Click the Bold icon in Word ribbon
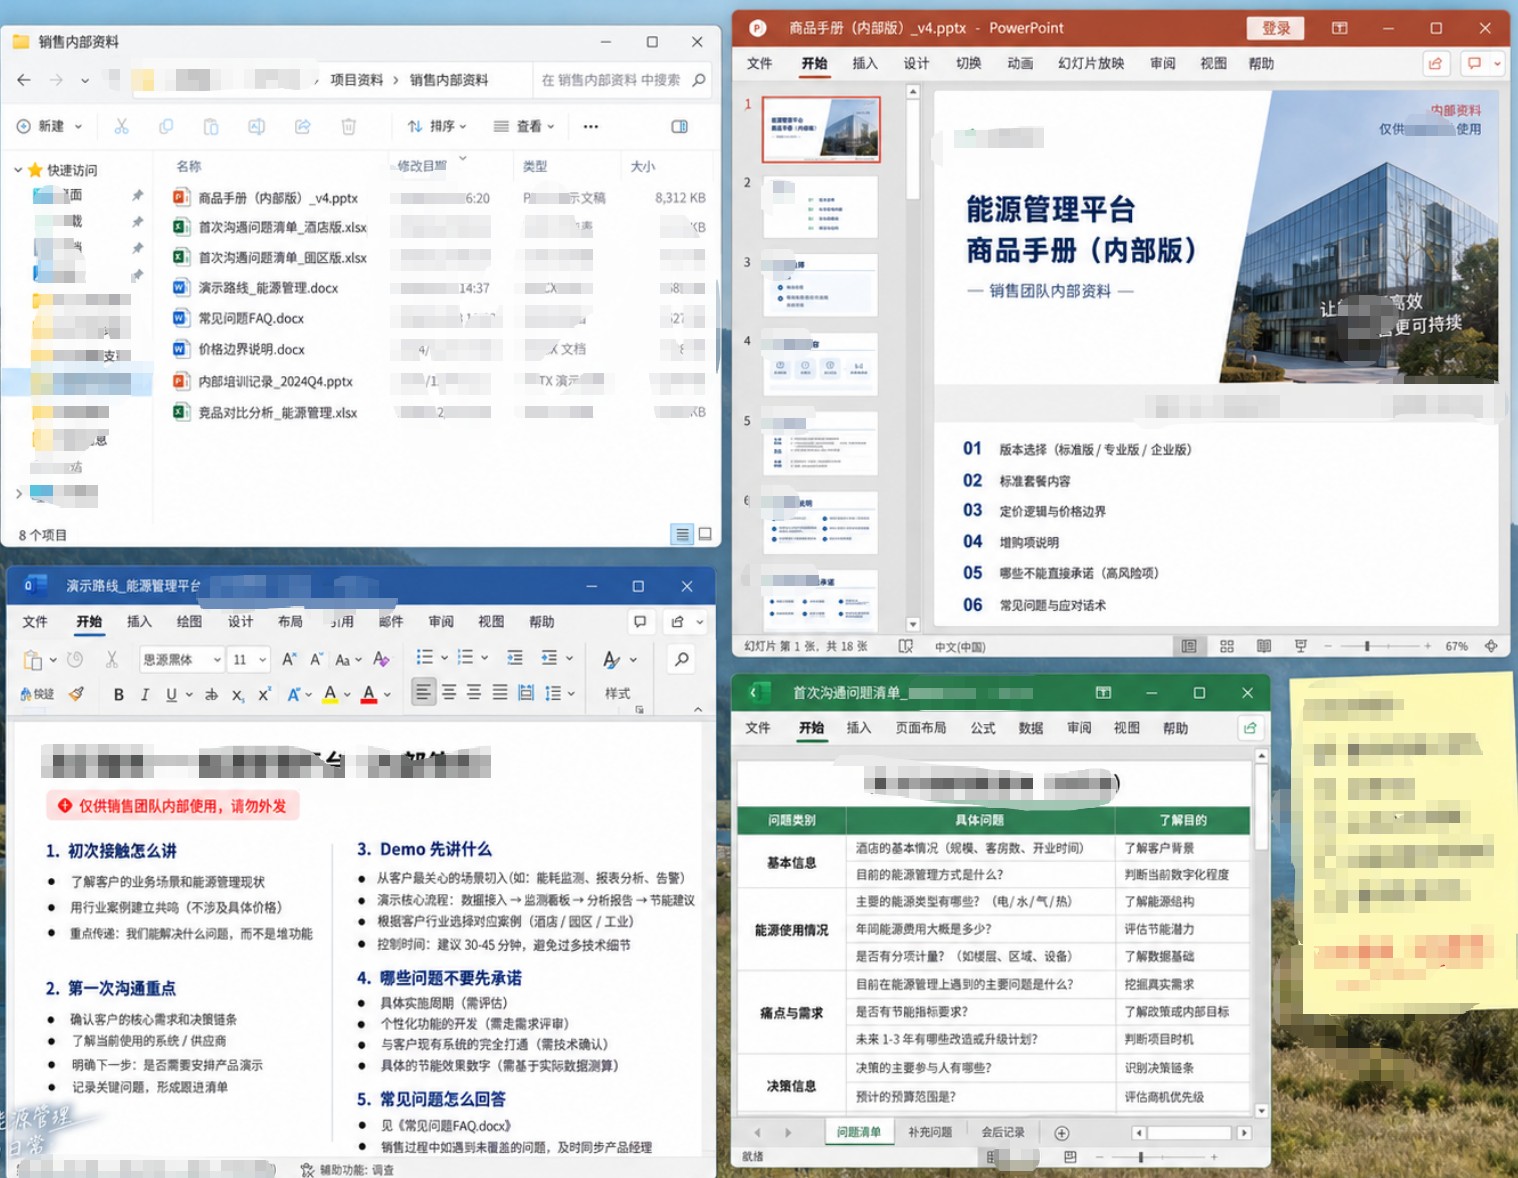Viewport: 1518px width, 1178px height. 119,694
